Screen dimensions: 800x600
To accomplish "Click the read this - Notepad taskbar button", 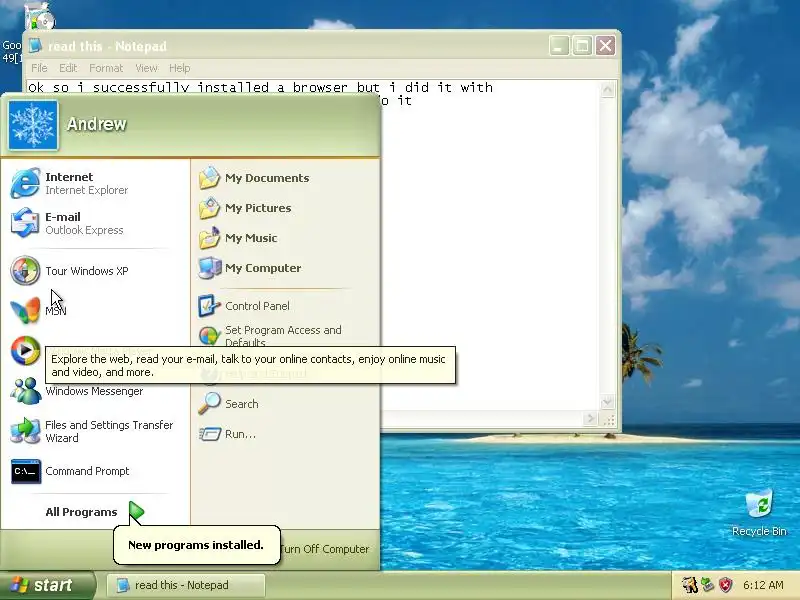I will pos(186,585).
